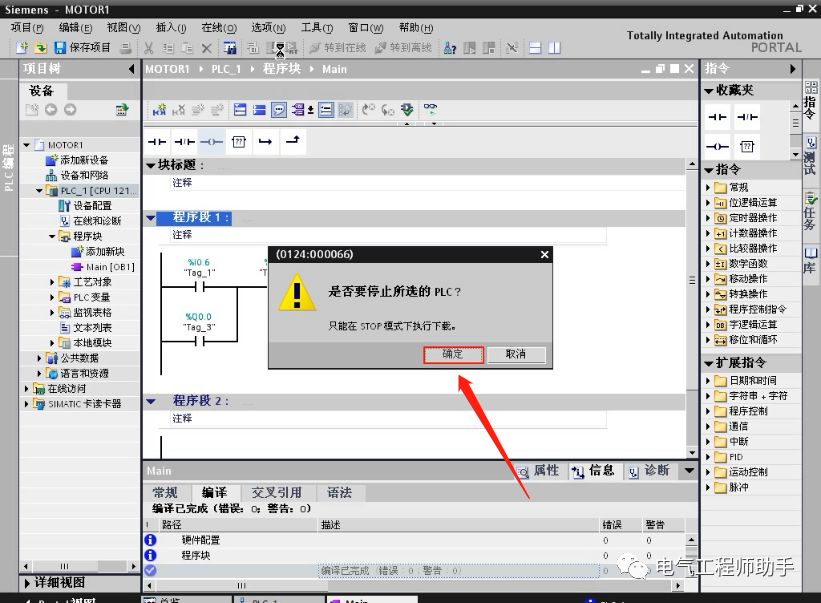Collapse 程序段 1 in the Main editor
Image resolution: width=821 pixels, height=603 pixels.
[152, 217]
